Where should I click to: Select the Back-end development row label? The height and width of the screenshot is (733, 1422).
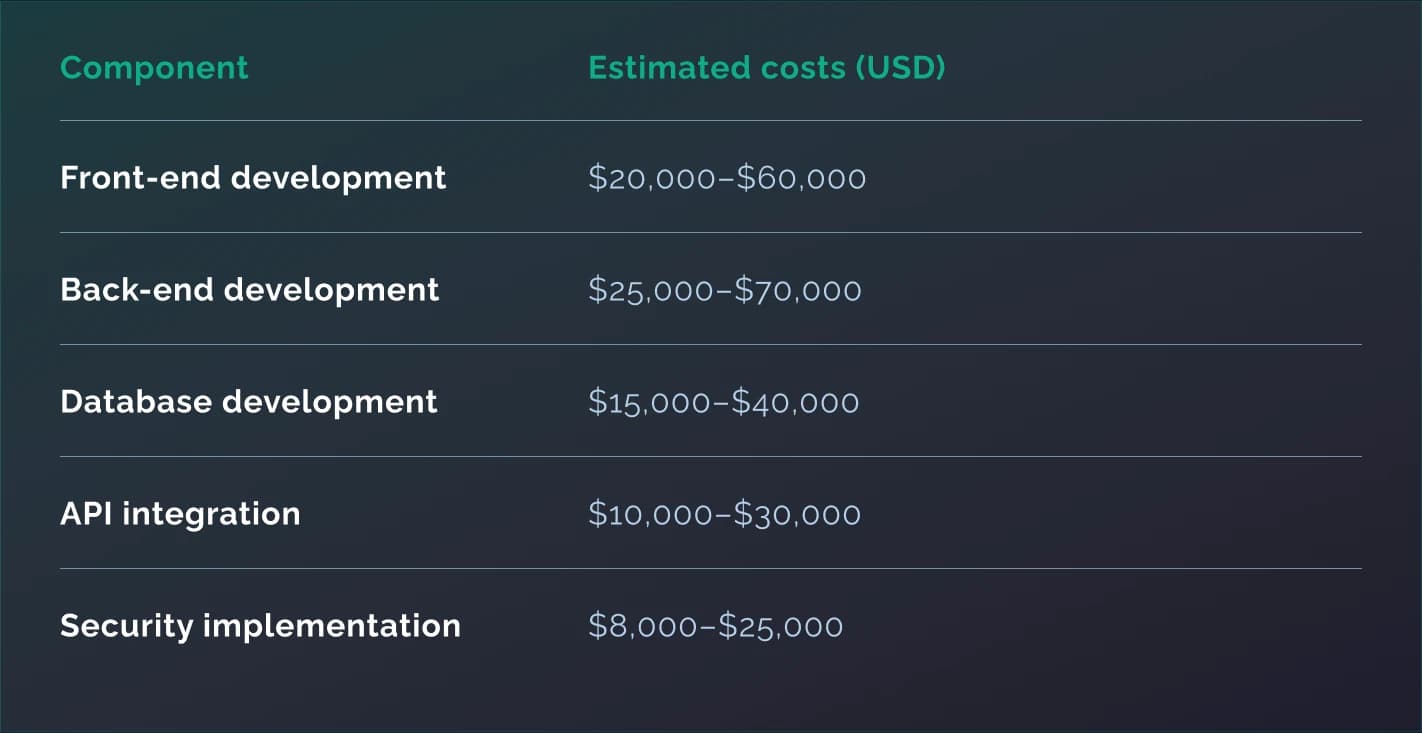[x=249, y=290]
